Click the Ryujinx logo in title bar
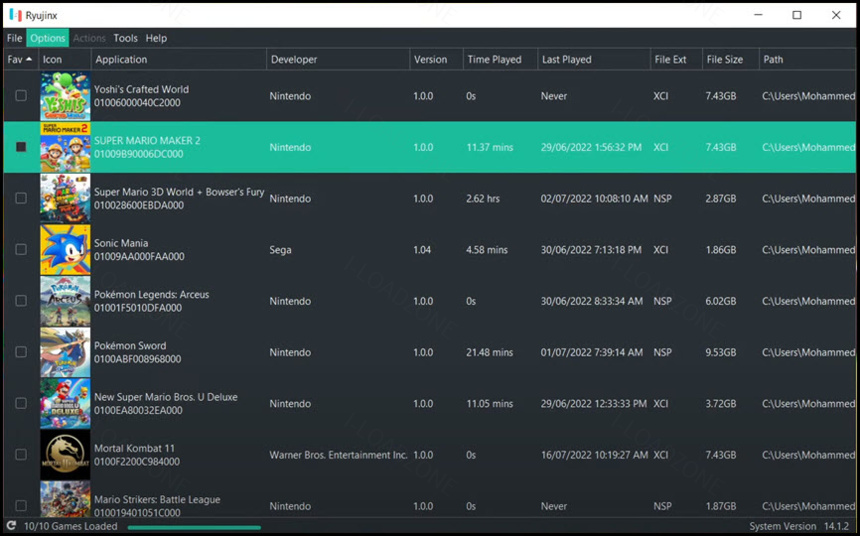This screenshot has width=860, height=536. click(15, 15)
